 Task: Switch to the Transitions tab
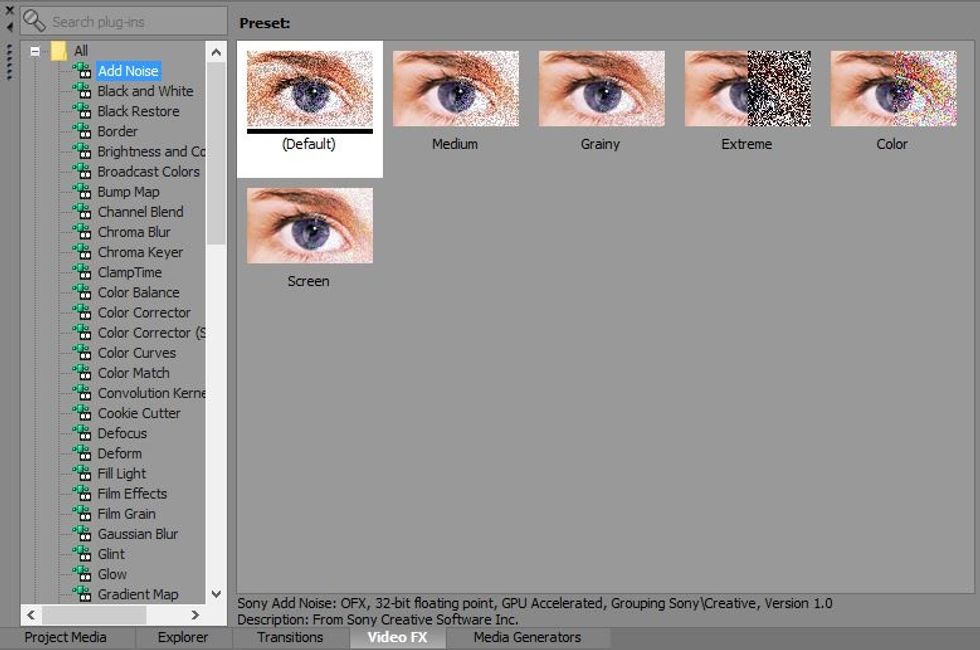[289, 637]
